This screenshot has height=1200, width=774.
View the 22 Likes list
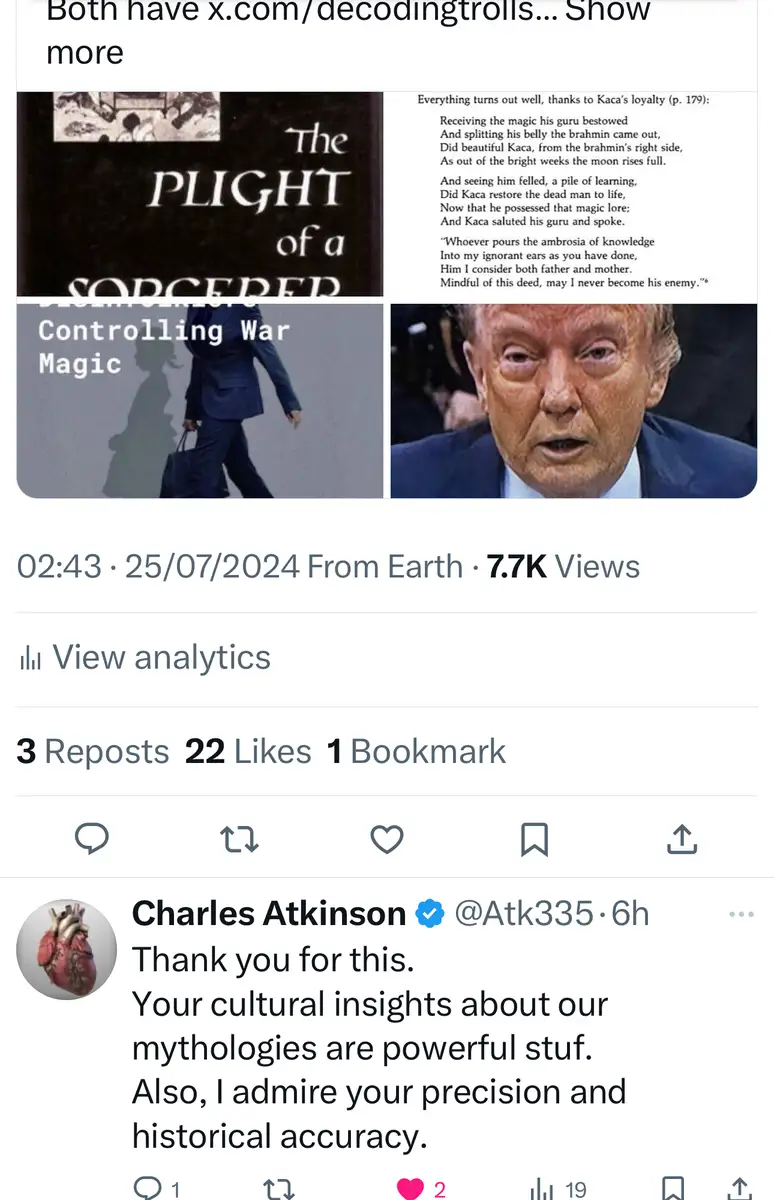[248, 751]
